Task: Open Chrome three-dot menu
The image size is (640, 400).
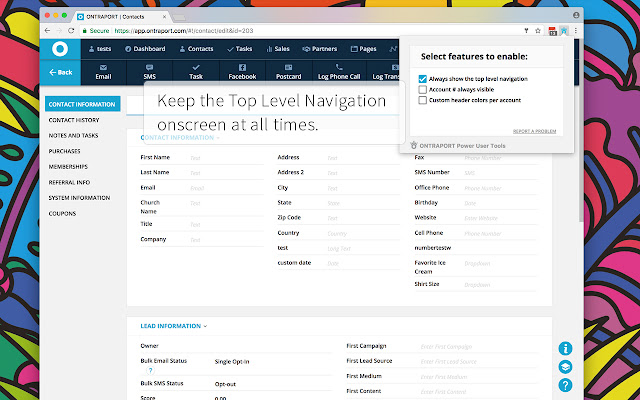Action: [x=576, y=31]
